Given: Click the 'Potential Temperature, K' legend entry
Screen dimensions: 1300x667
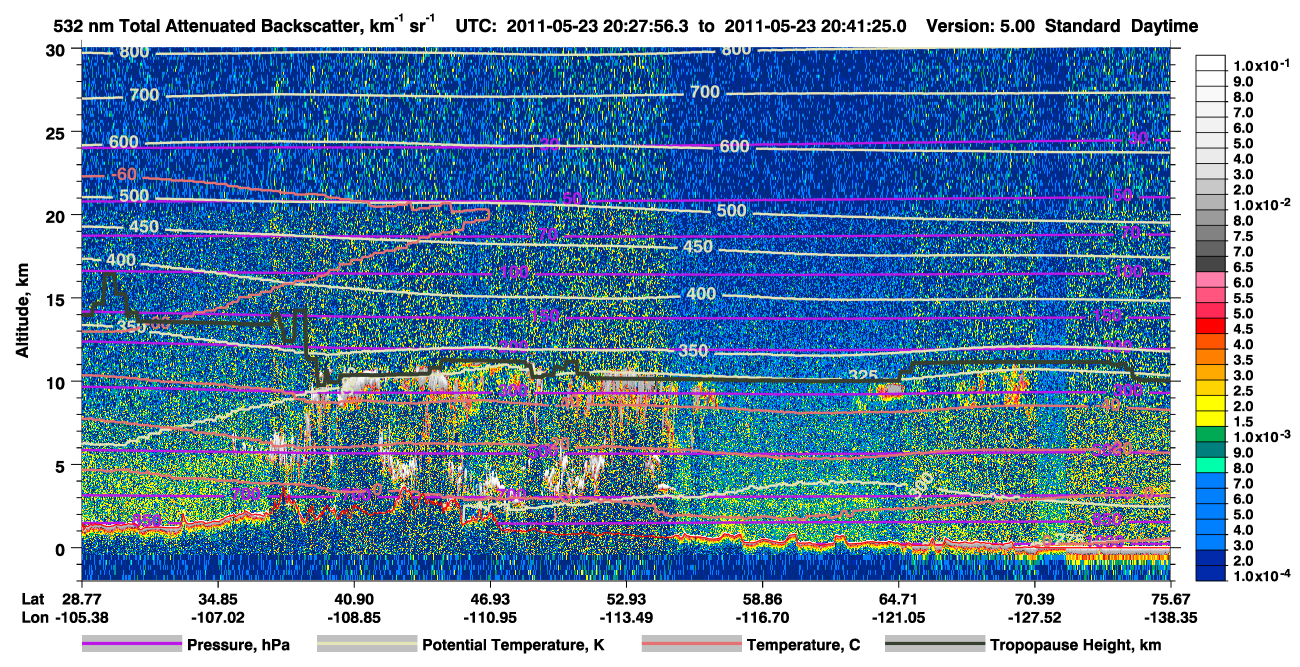Looking at the screenshot, I should [514, 645].
